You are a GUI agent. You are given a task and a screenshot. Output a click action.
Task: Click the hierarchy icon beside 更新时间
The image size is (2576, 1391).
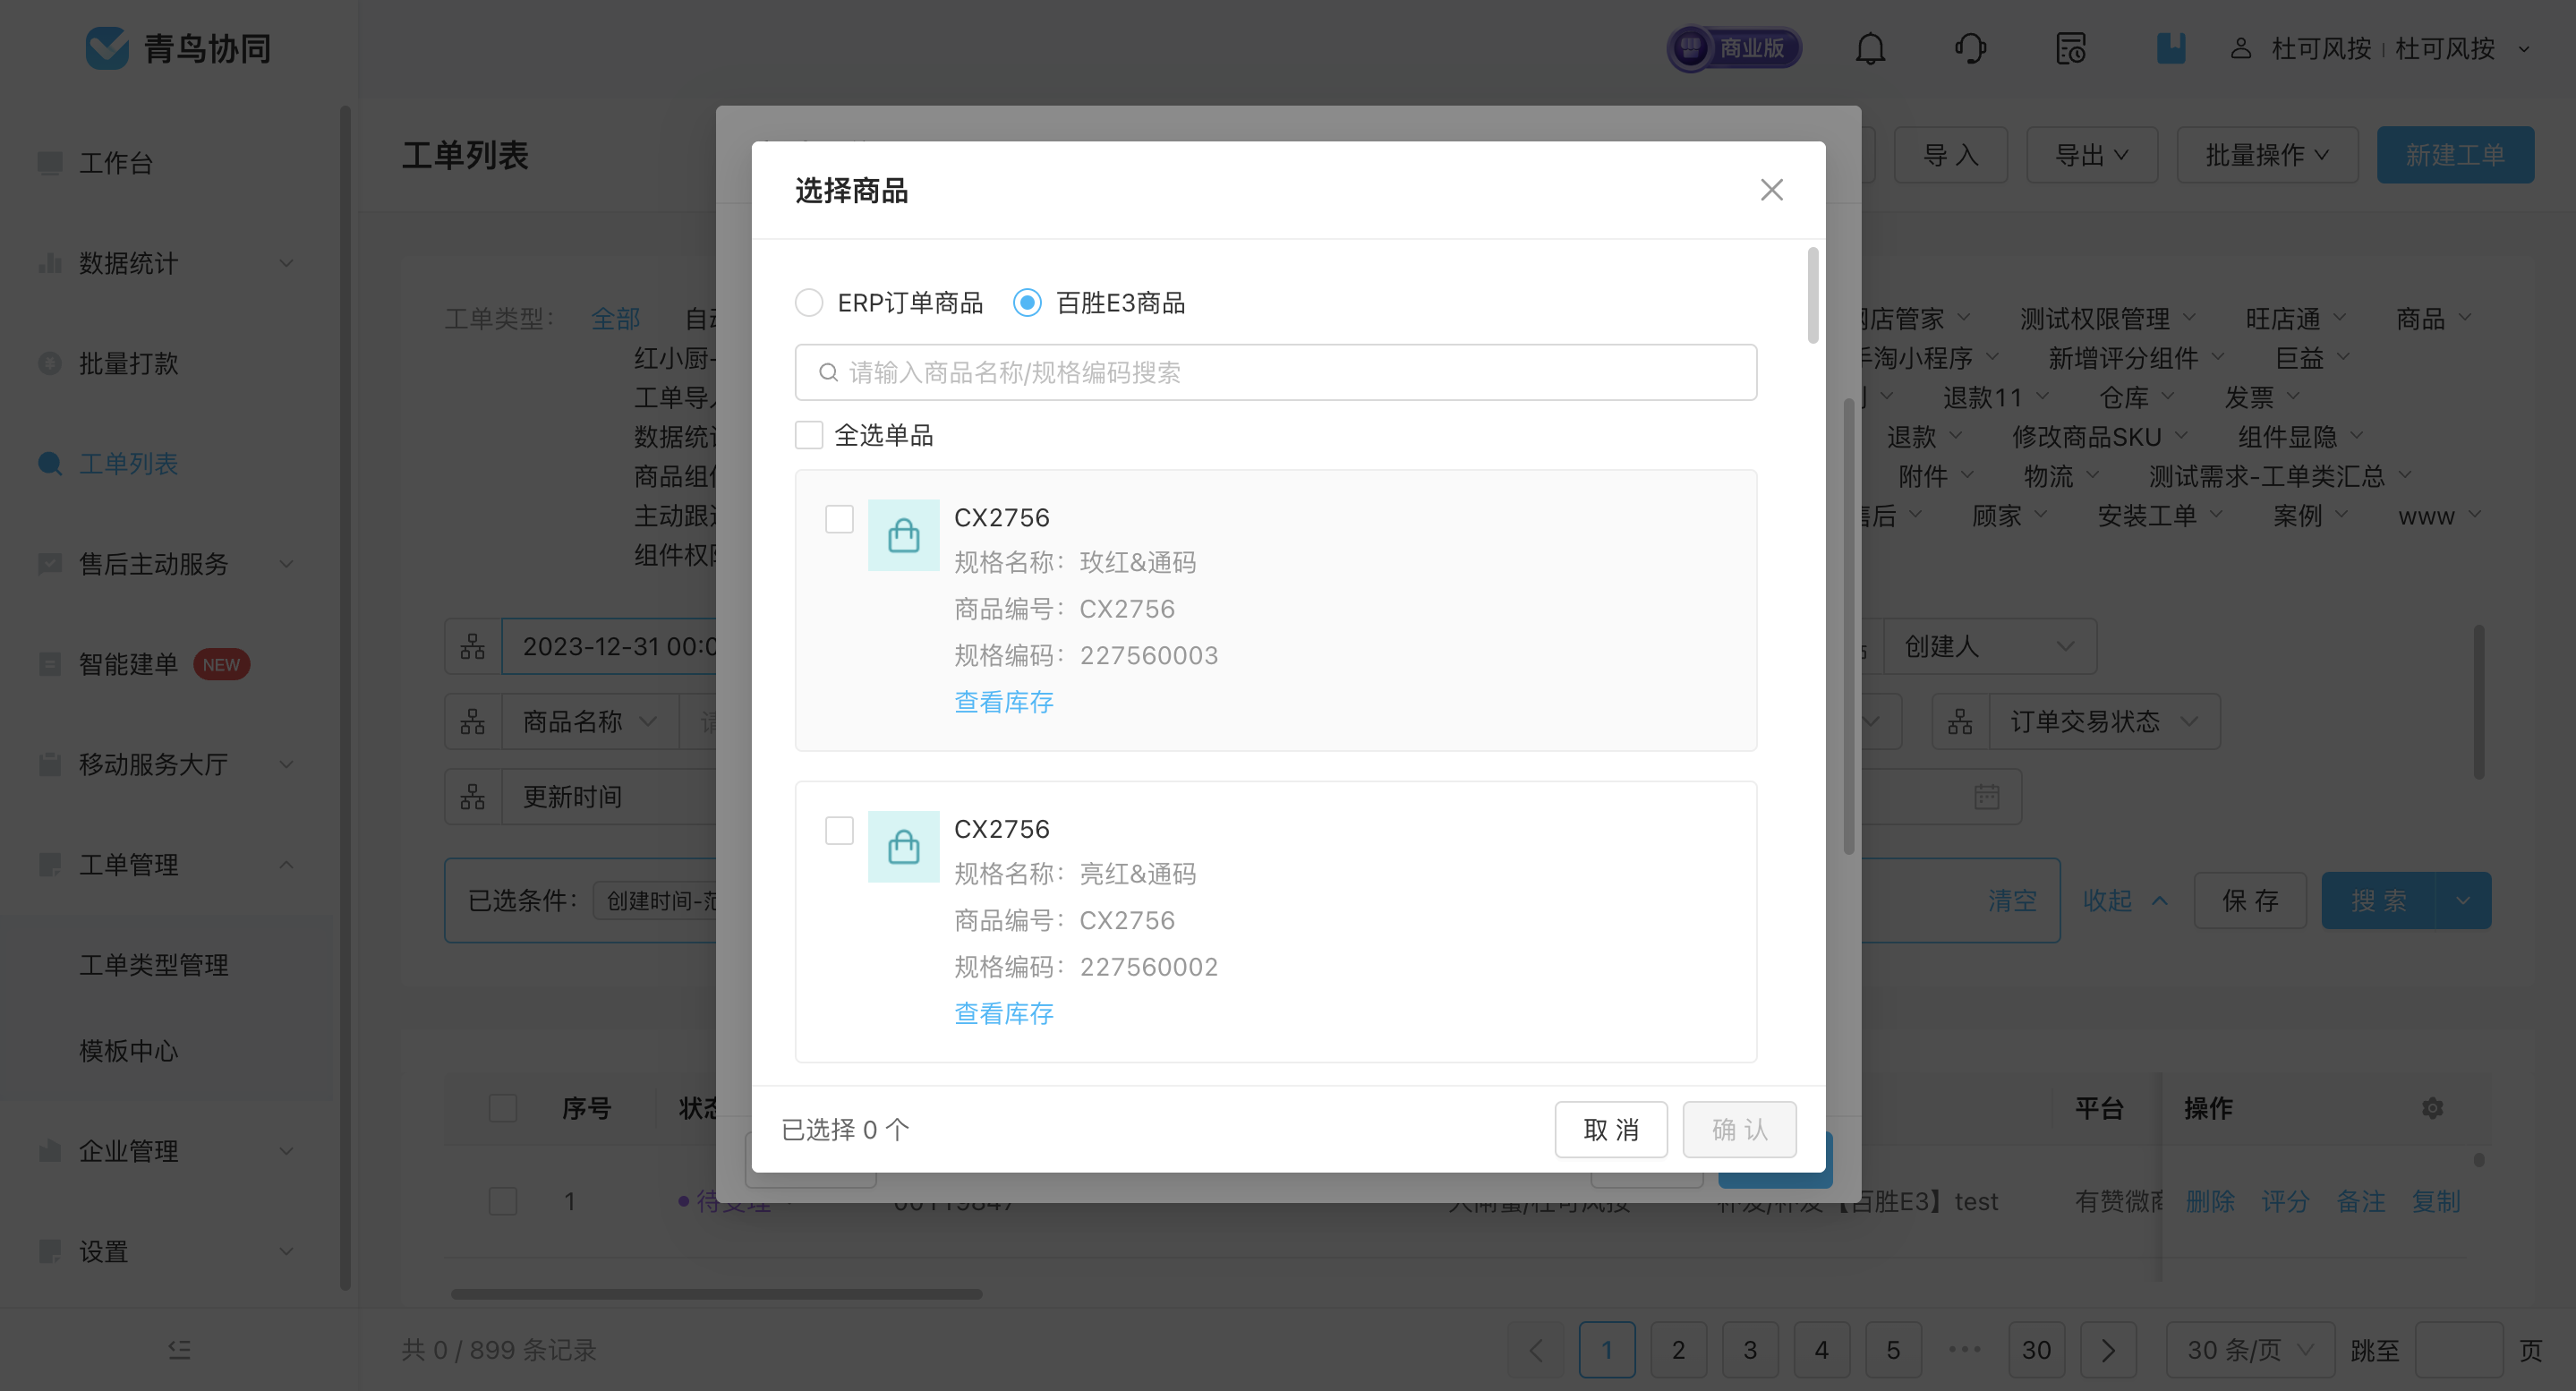click(x=473, y=797)
